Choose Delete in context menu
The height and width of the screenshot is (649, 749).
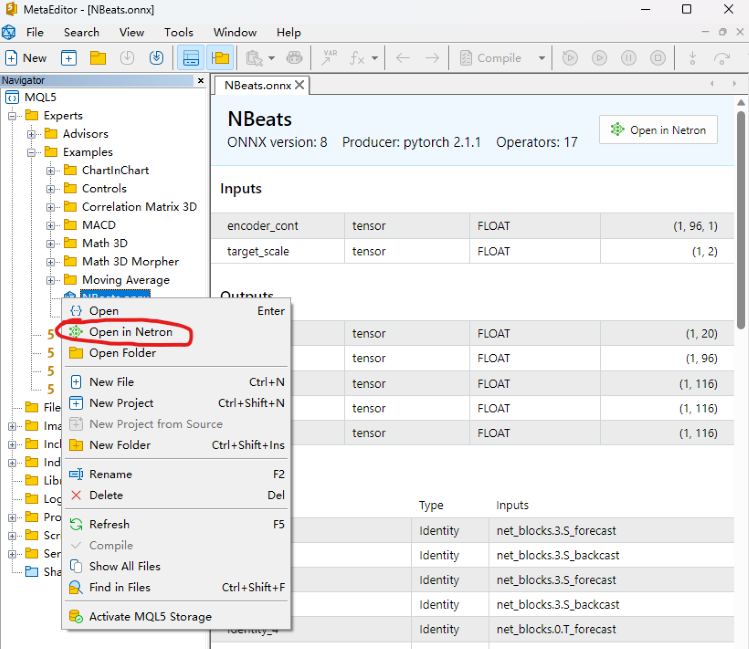click(177, 495)
